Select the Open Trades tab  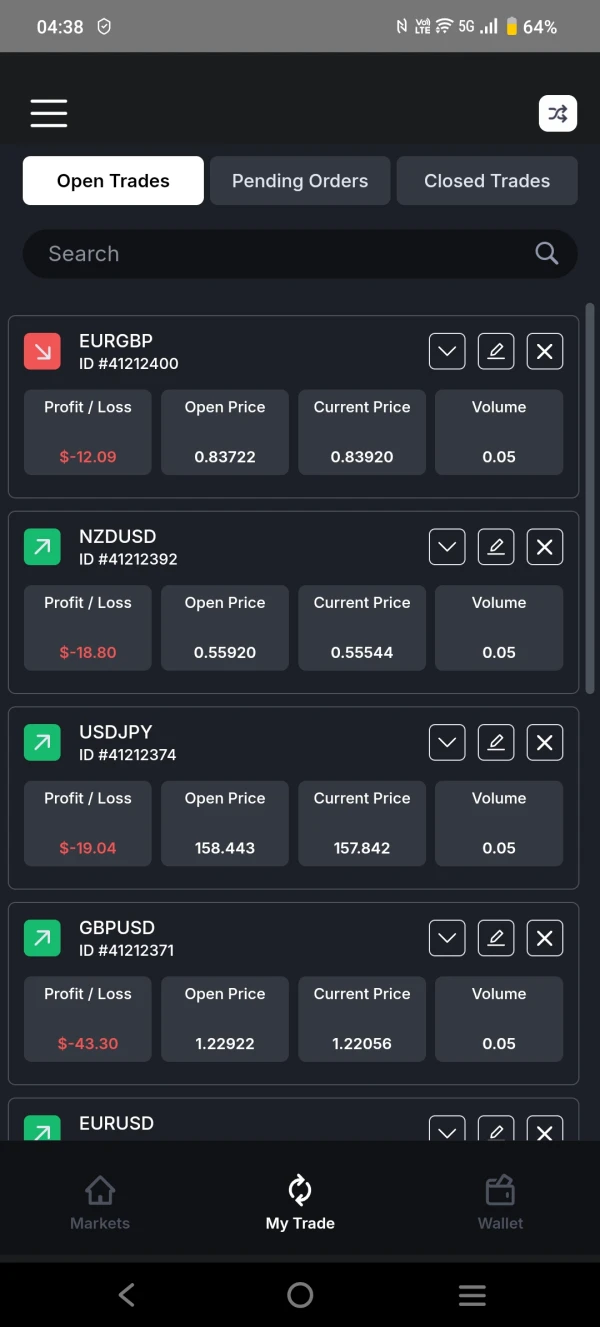point(113,181)
